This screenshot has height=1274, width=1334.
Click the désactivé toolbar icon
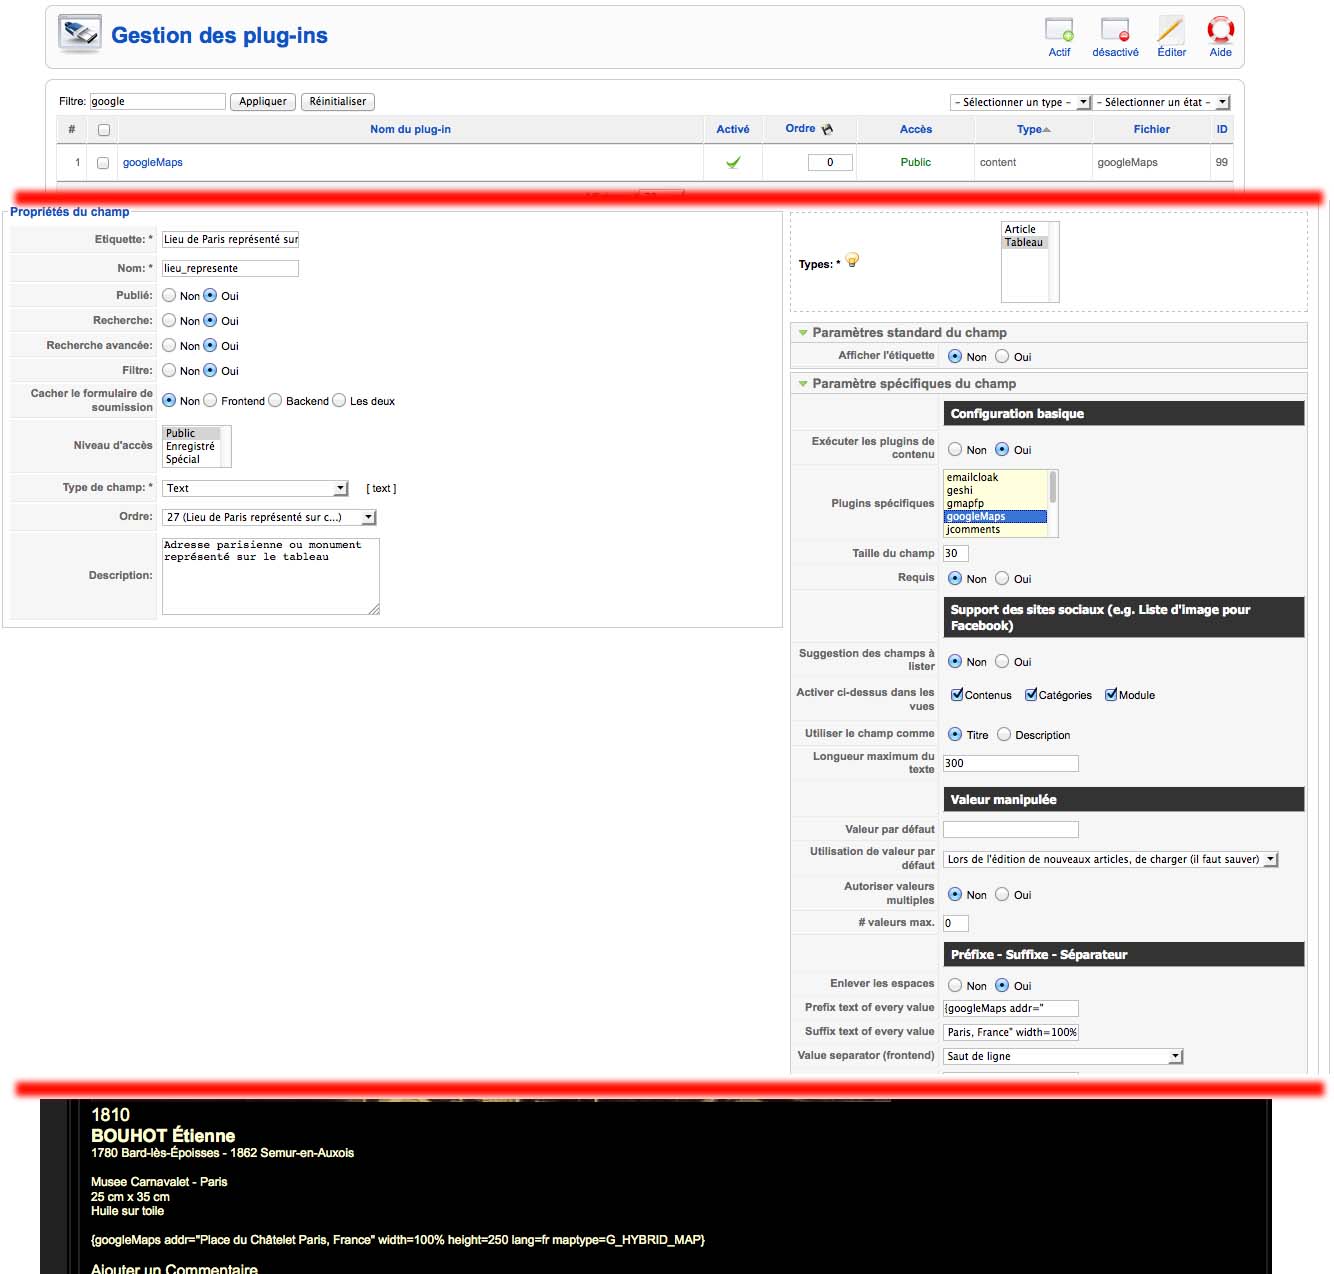click(1115, 30)
